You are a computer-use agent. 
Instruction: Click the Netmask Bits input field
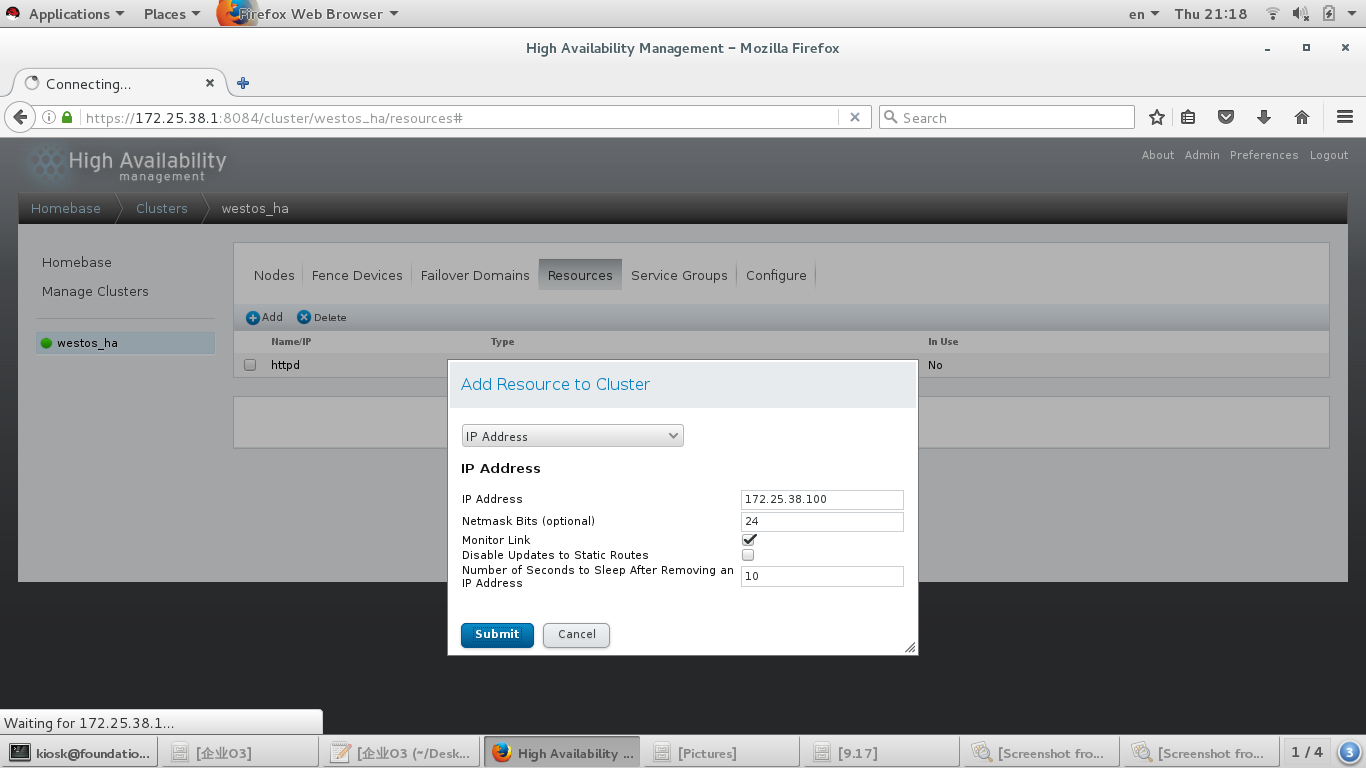point(822,522)
